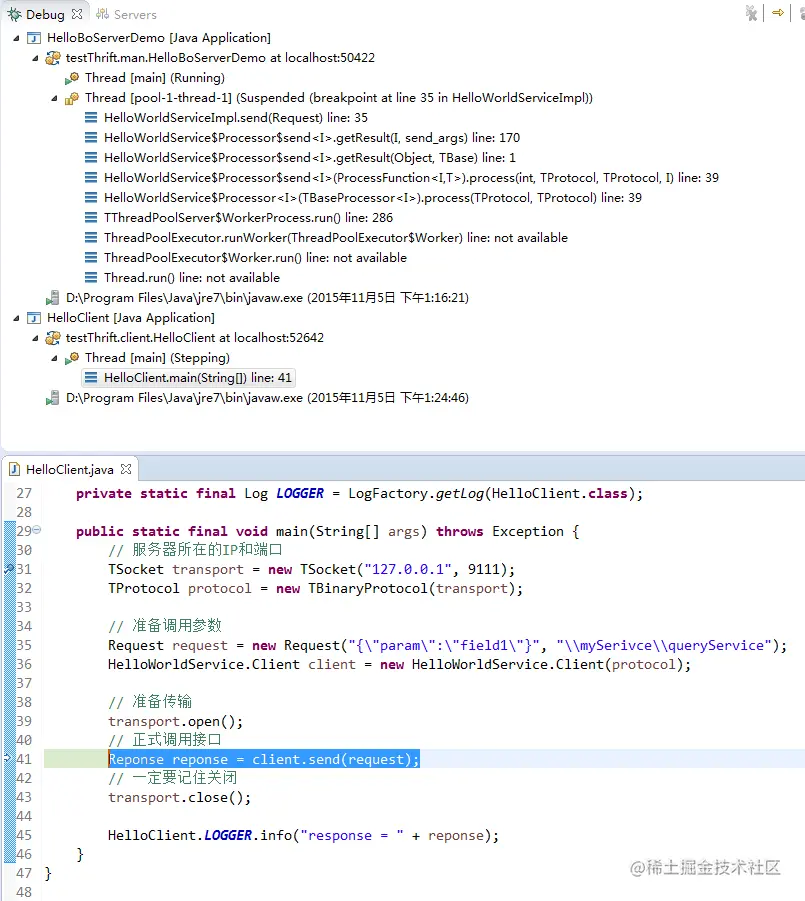This screenshot has height=901, width=805.
Task: Select the ThreadPoolExecutor$Worker.run() stack frame
Action: click(x=255, y=258)
